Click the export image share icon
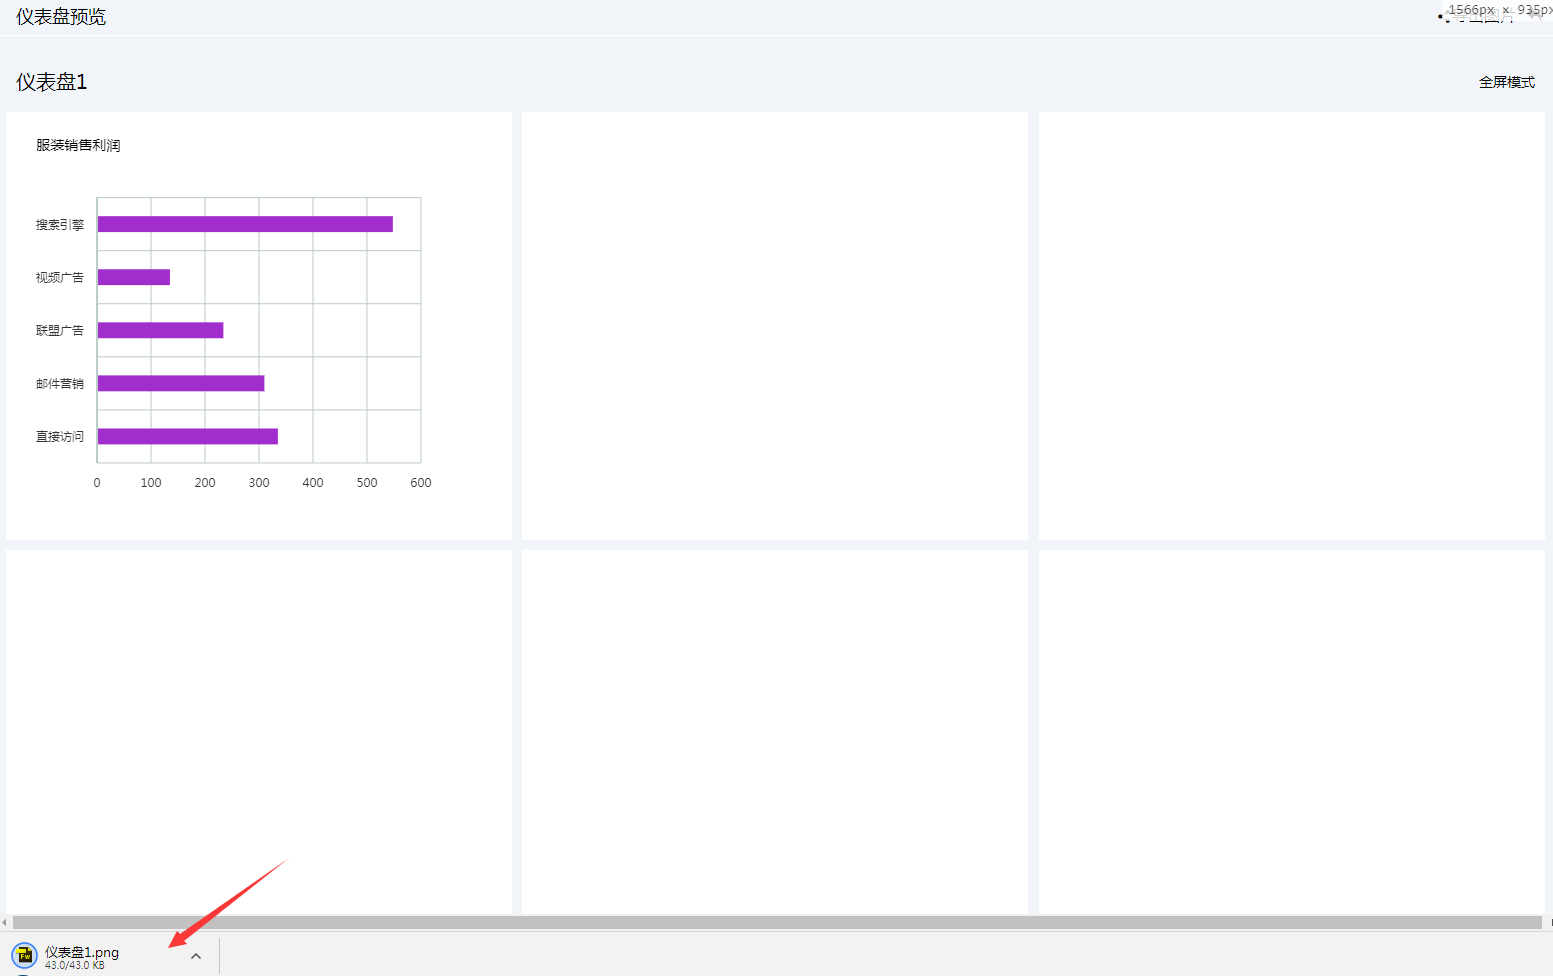Viewport: 1553px width, 976px height. pos(1443,17)
